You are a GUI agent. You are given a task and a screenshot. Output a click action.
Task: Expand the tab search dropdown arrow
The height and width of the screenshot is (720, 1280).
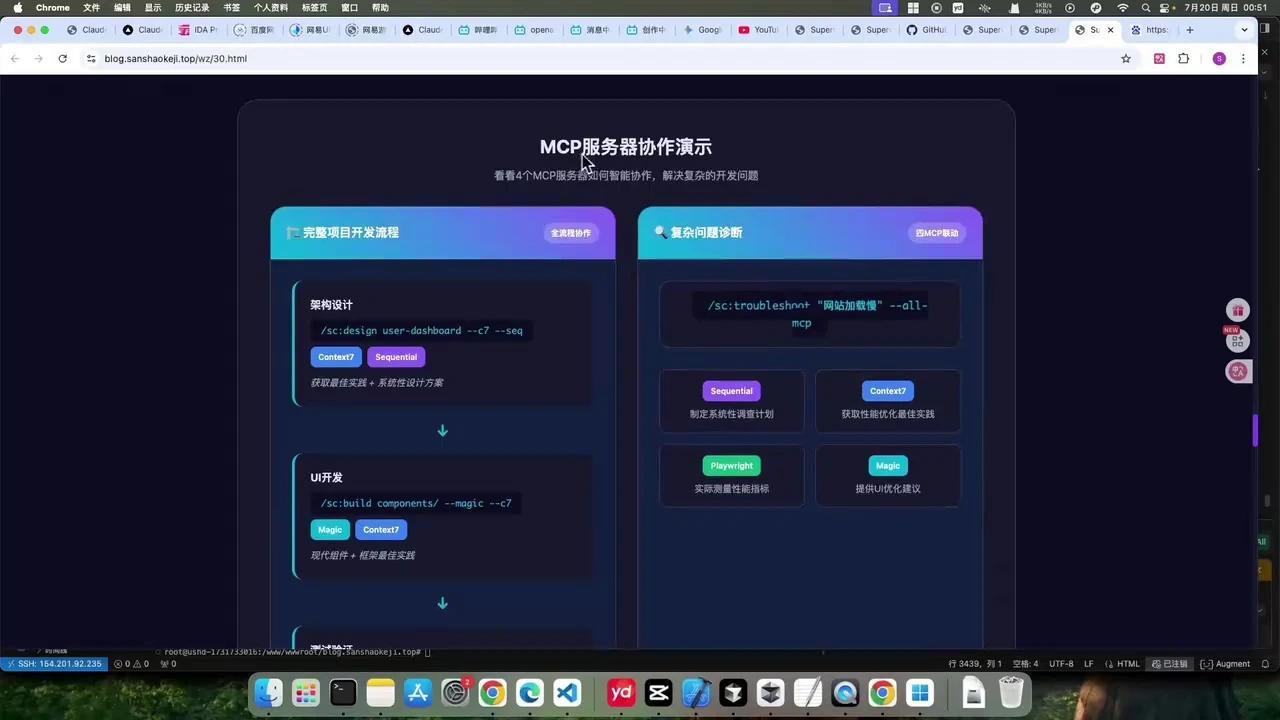click(x=1244, y=30)
